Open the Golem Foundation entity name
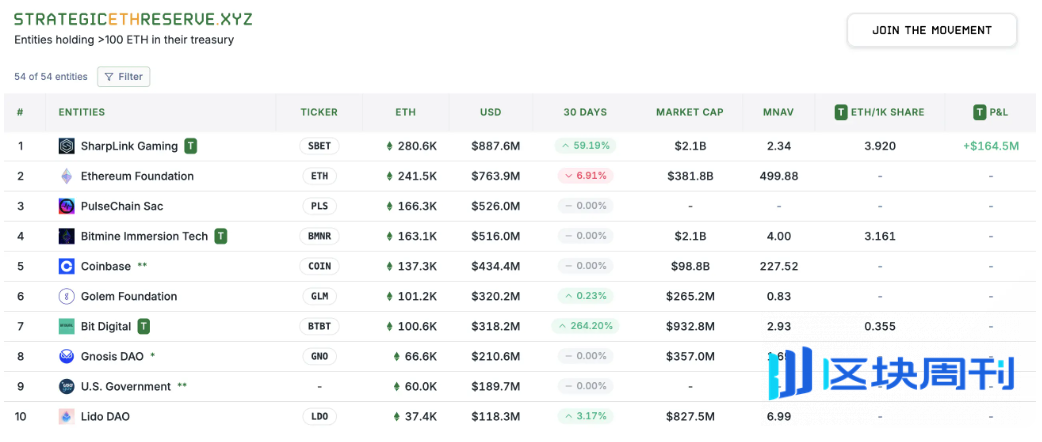 coord(129,296)
